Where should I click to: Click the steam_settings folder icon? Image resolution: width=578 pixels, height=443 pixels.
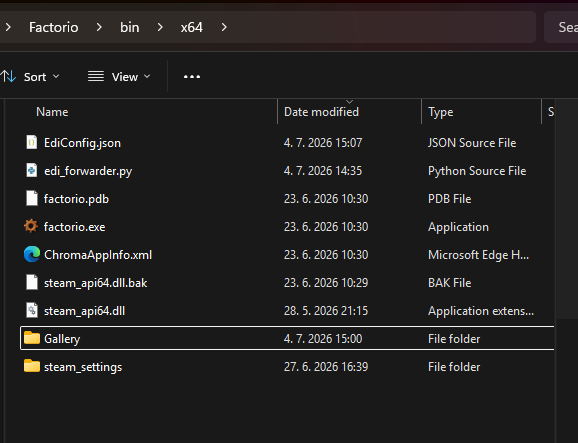[32, 366]
